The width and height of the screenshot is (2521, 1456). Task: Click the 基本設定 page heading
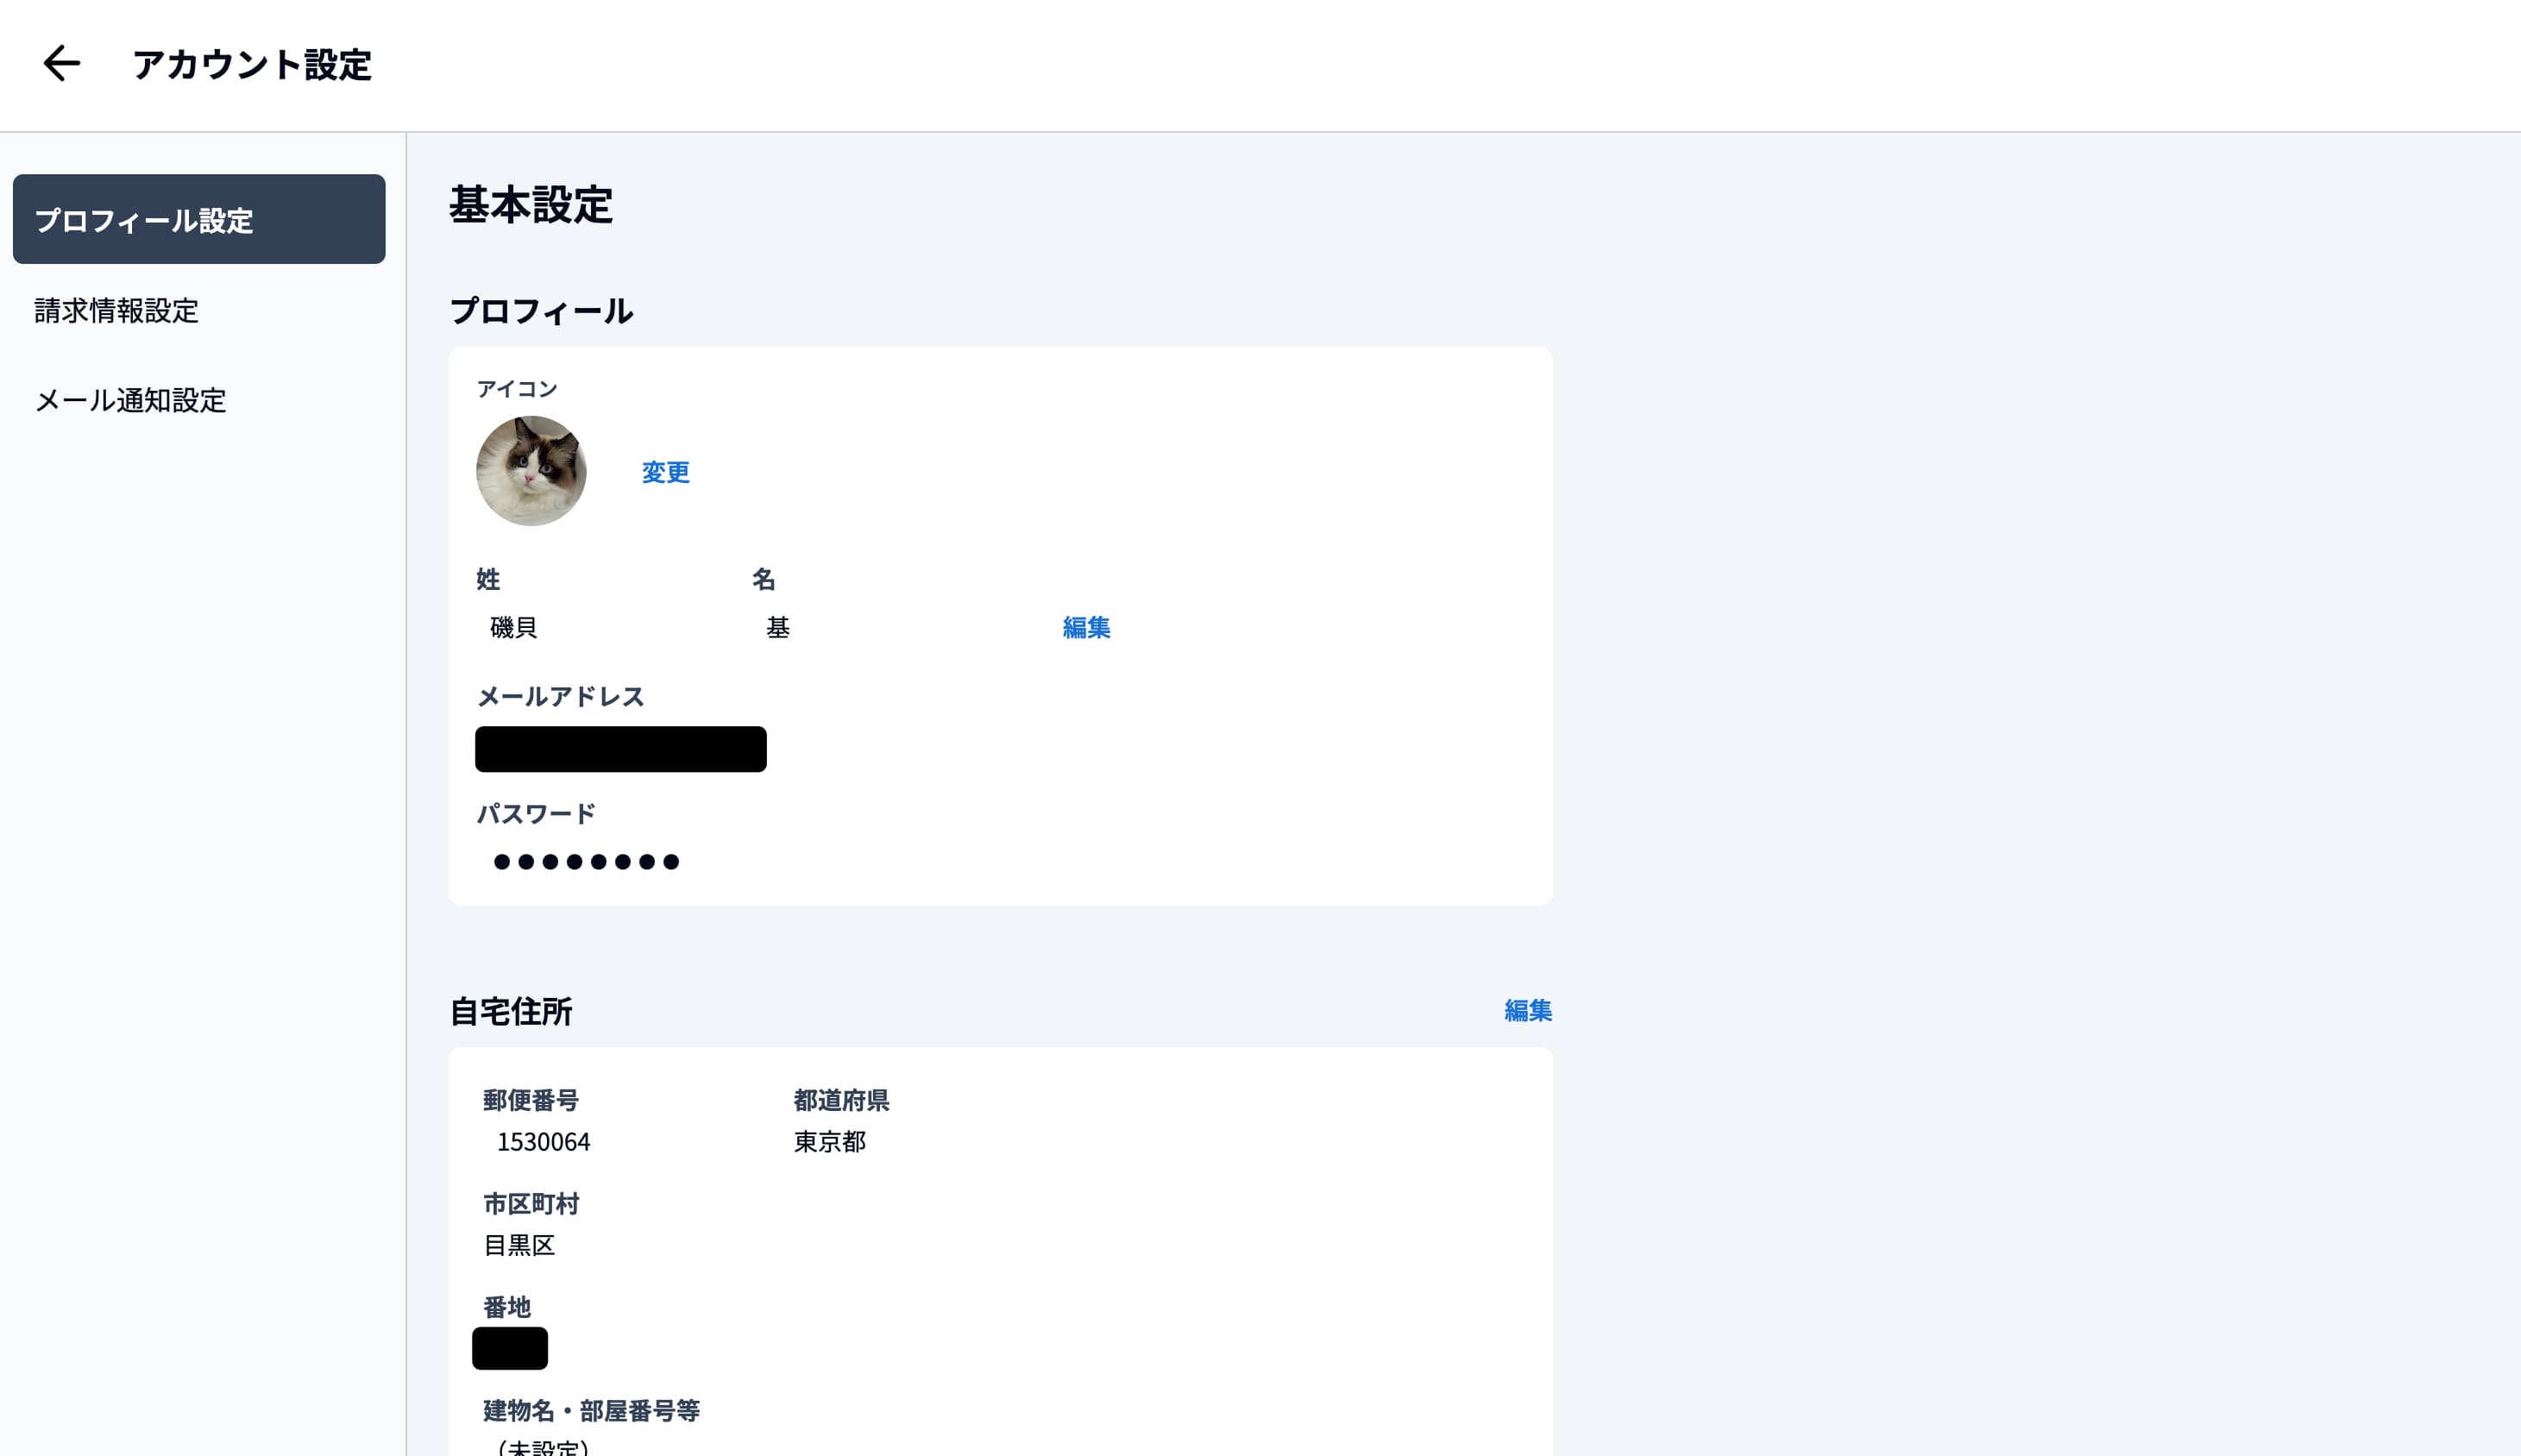532,206
